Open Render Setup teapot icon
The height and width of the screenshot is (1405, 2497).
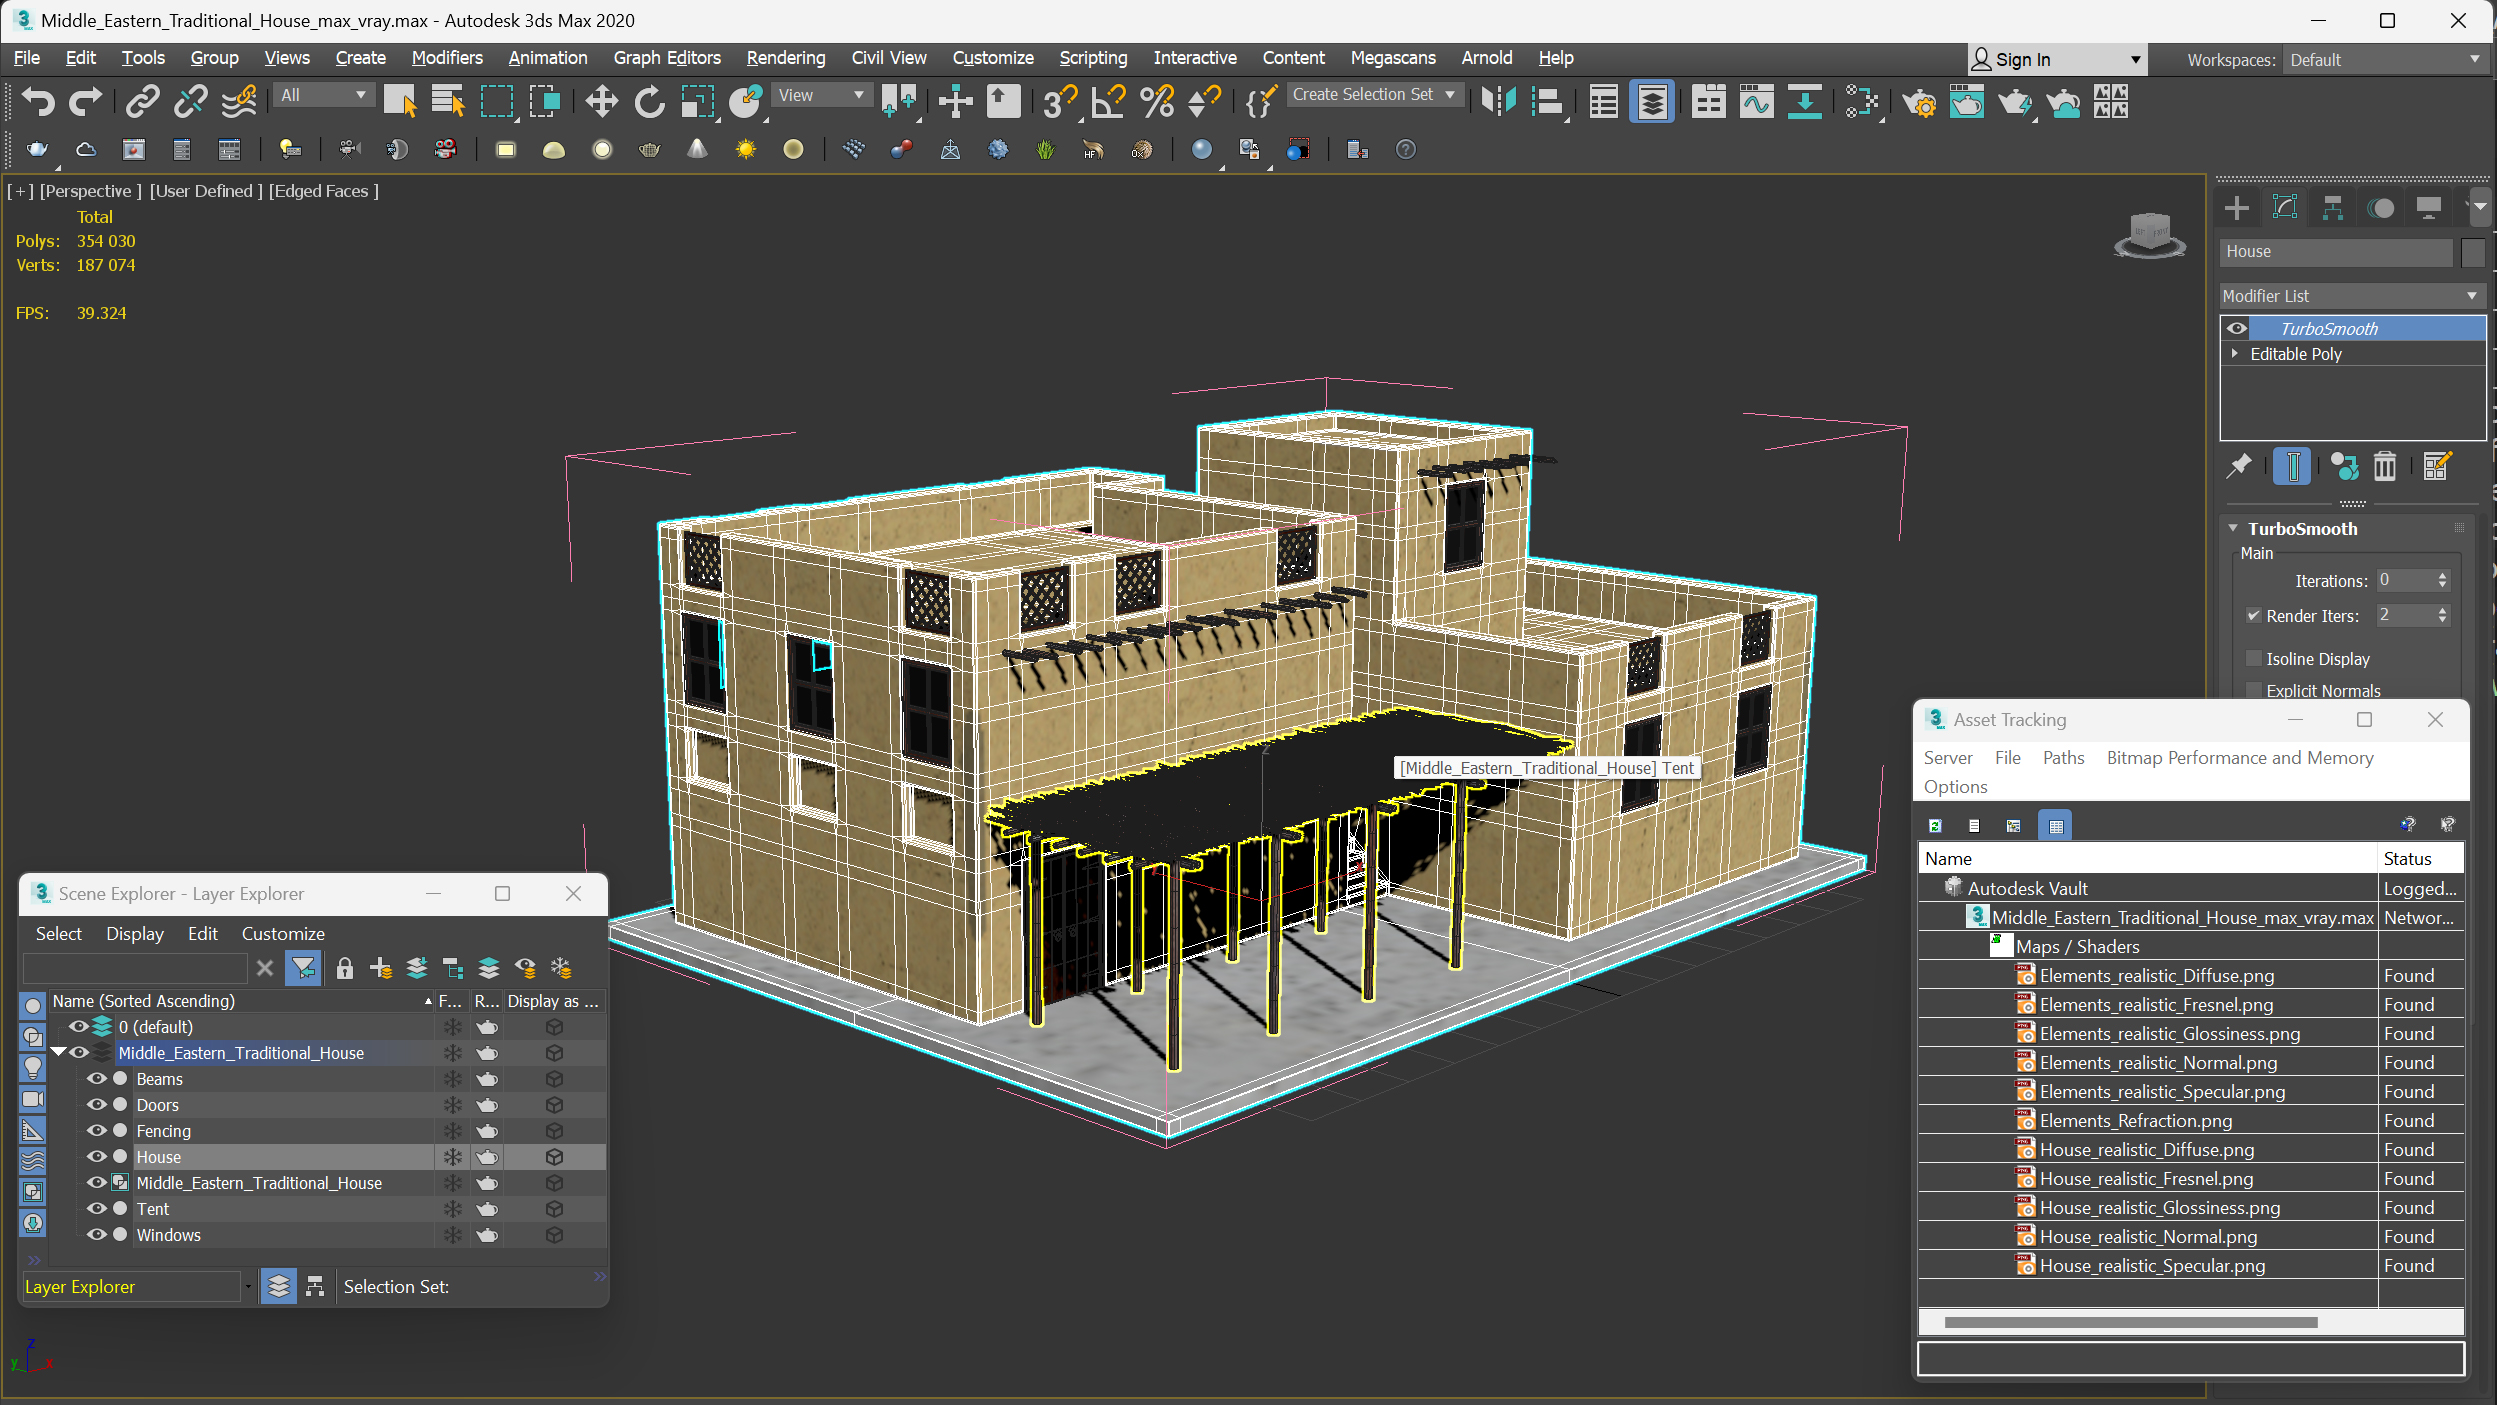click(1919, 101)
